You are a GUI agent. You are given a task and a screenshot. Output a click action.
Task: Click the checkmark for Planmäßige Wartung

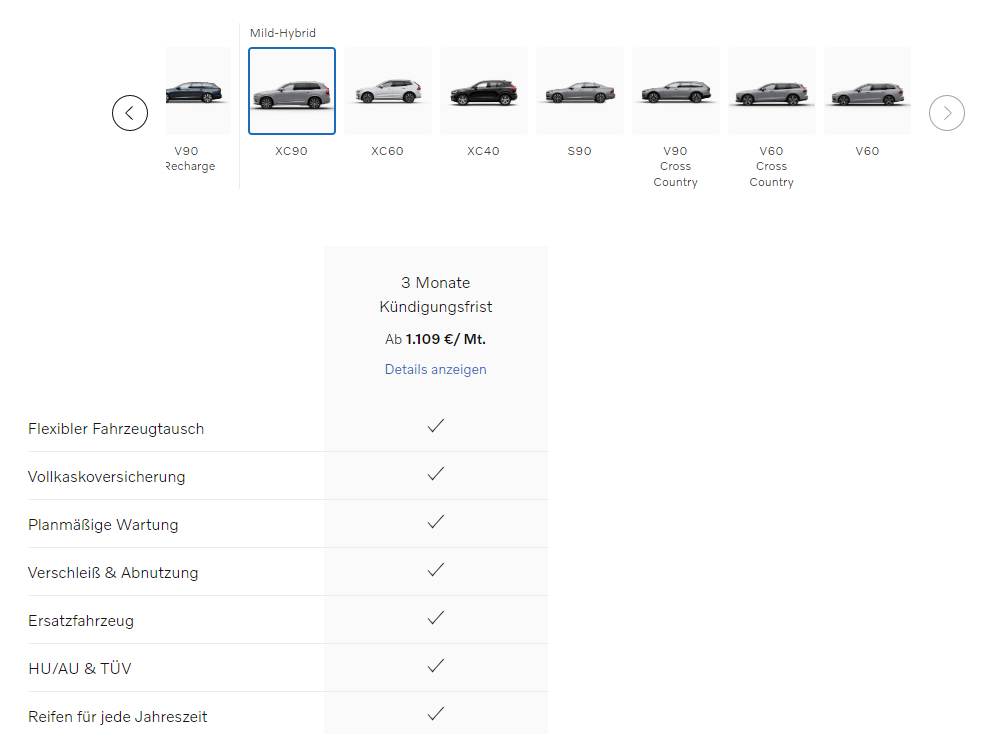coord(436,522)
